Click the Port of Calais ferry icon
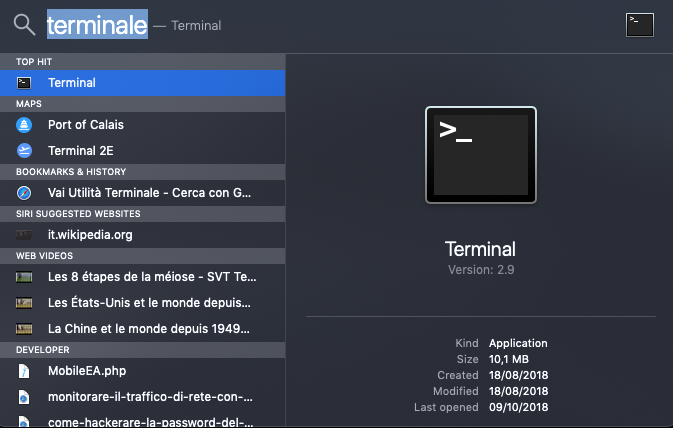The image size is (673, 428). [x=24, y=125]
